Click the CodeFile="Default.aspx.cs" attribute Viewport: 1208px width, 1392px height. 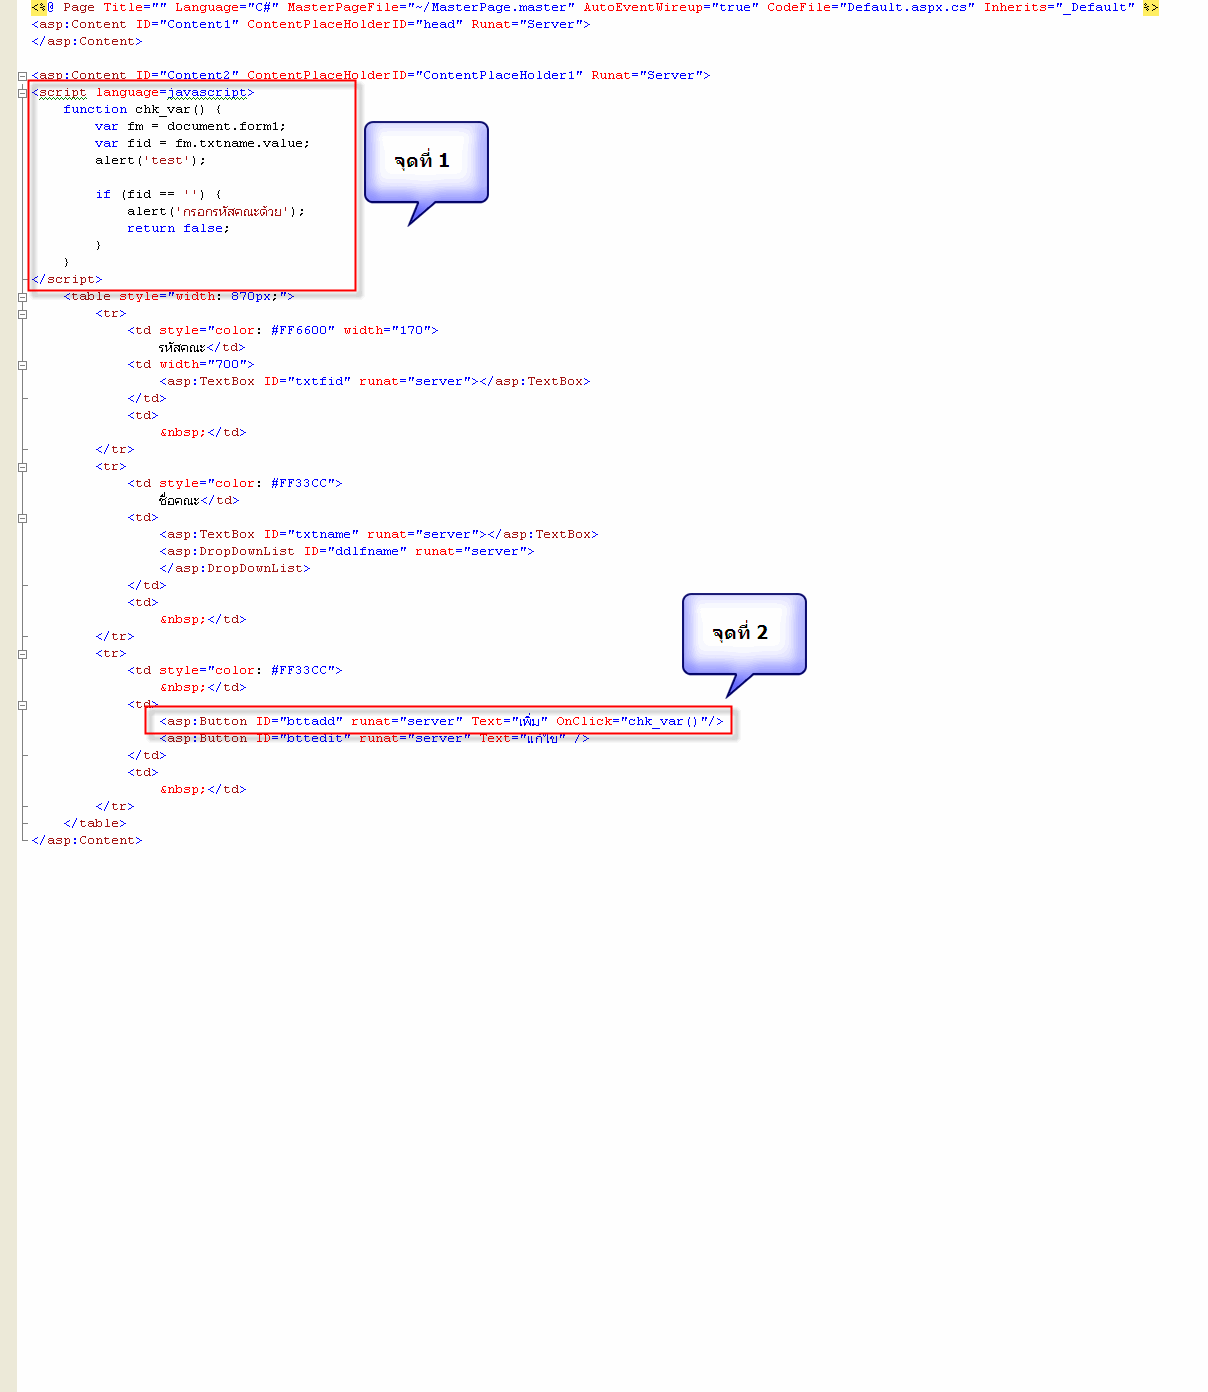tap(871, 7)
